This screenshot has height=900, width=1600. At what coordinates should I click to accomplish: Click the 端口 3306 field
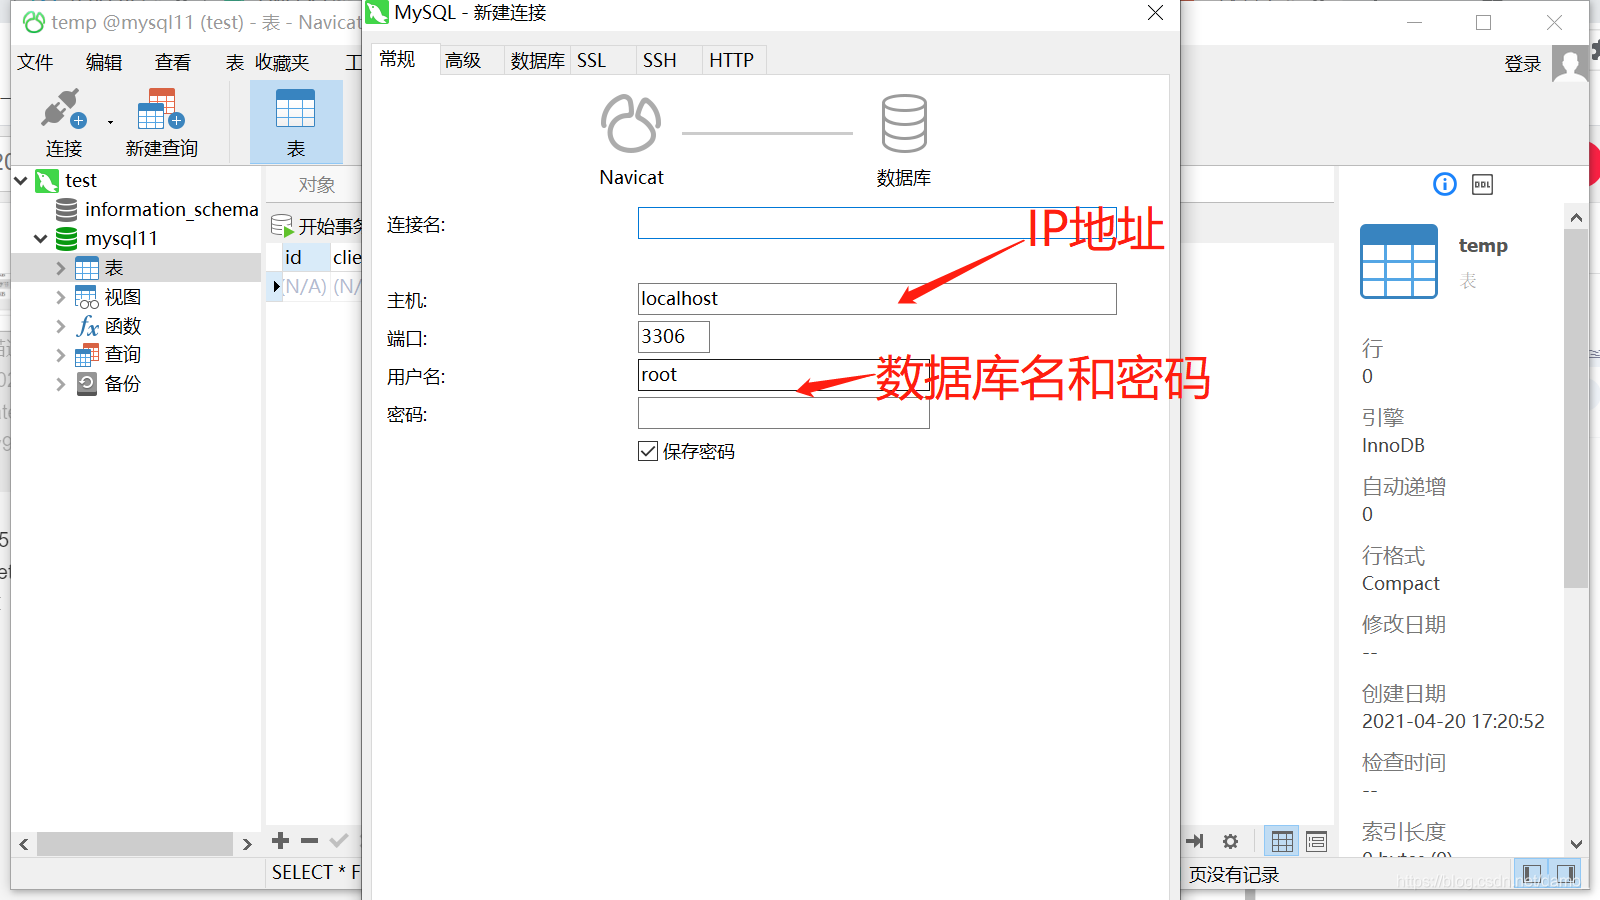pyautogui.click(x=674, y=337)
